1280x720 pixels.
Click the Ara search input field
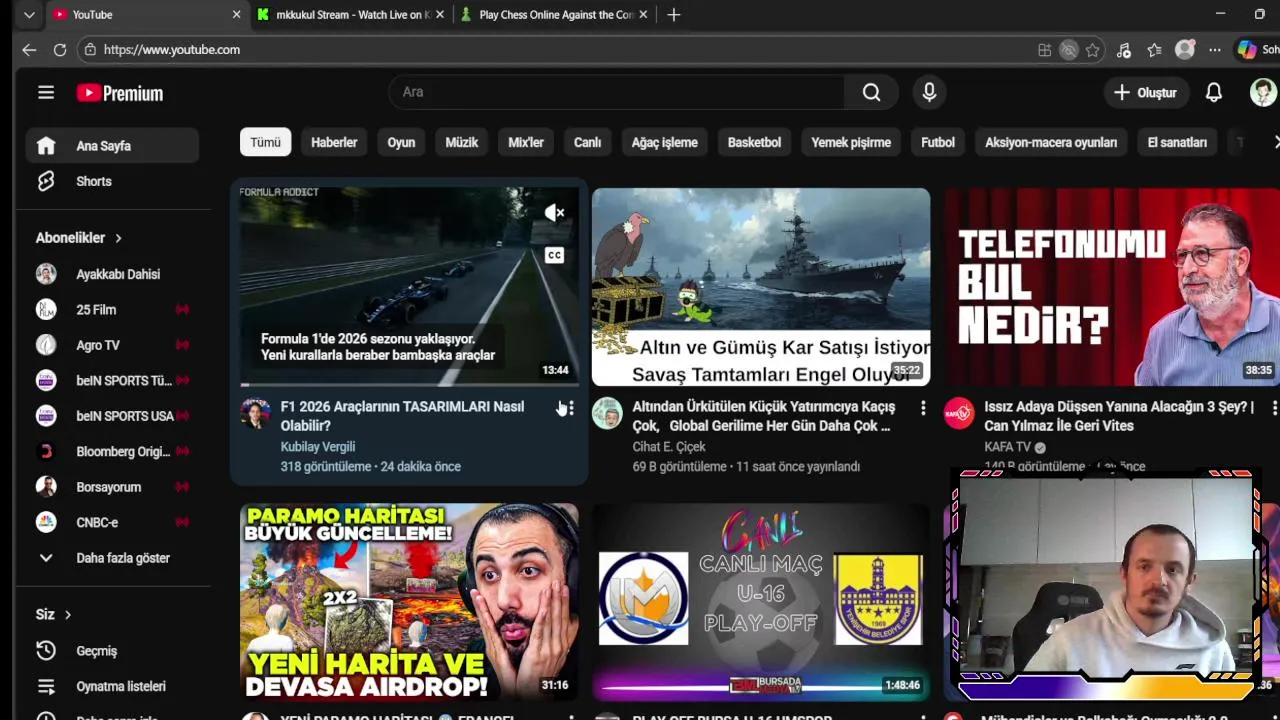pos(616,92)
